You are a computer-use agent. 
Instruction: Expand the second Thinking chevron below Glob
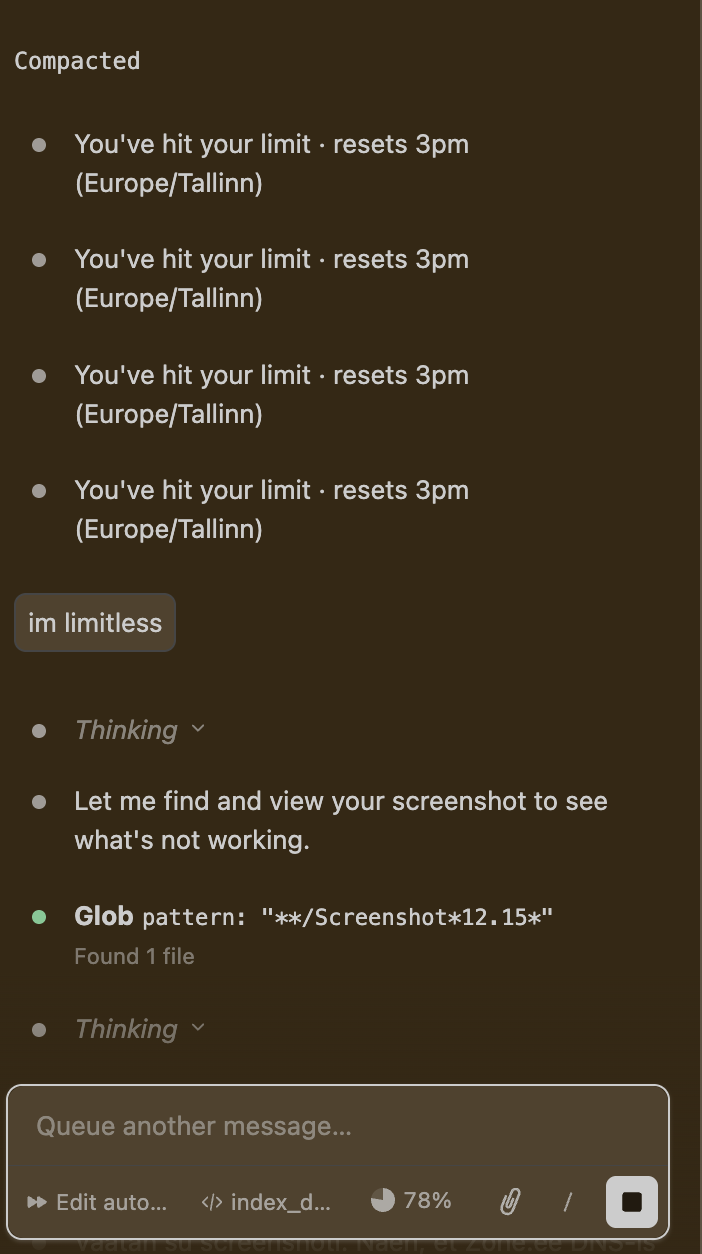pos(198,1027)
